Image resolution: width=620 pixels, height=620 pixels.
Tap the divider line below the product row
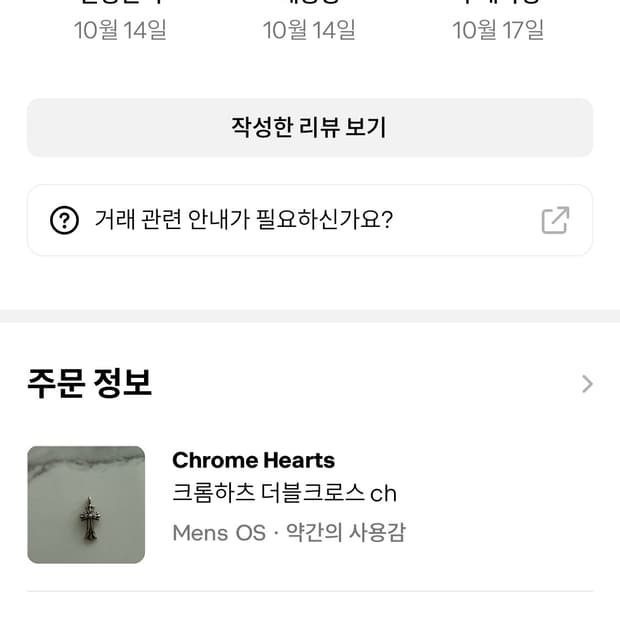(x=310, y=591)
